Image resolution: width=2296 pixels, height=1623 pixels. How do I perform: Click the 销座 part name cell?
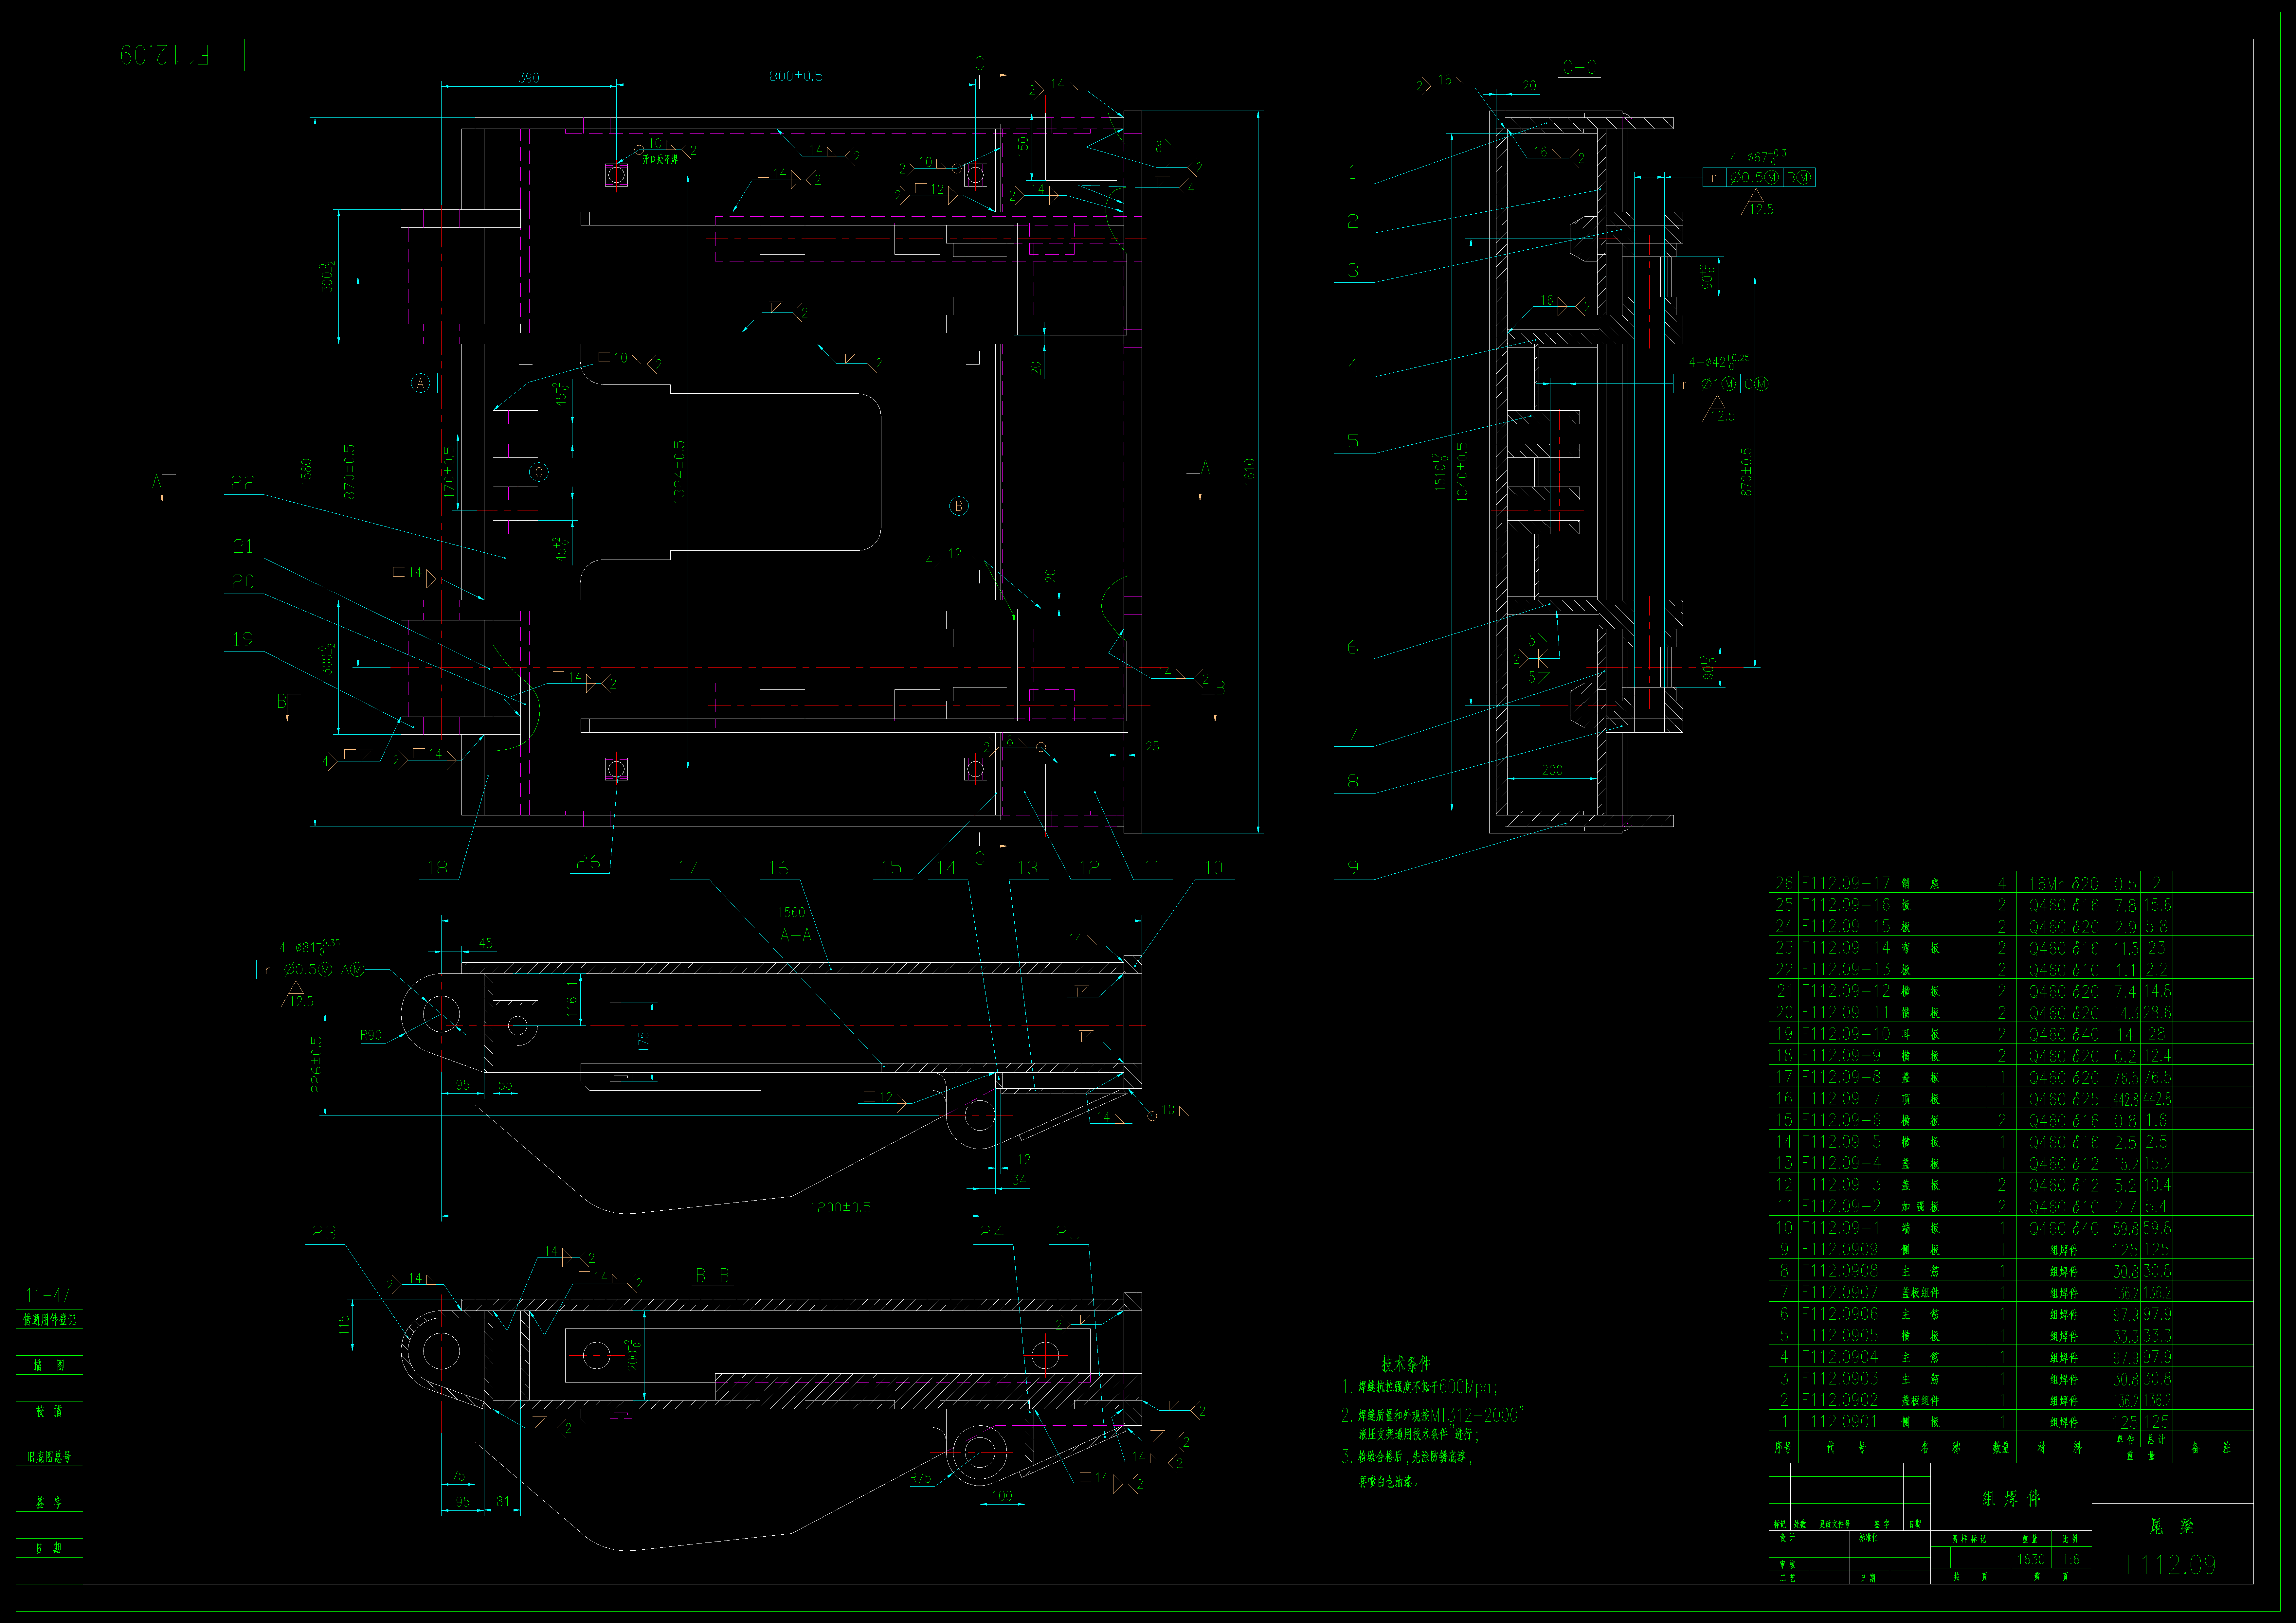click(x=1920, y=884)
